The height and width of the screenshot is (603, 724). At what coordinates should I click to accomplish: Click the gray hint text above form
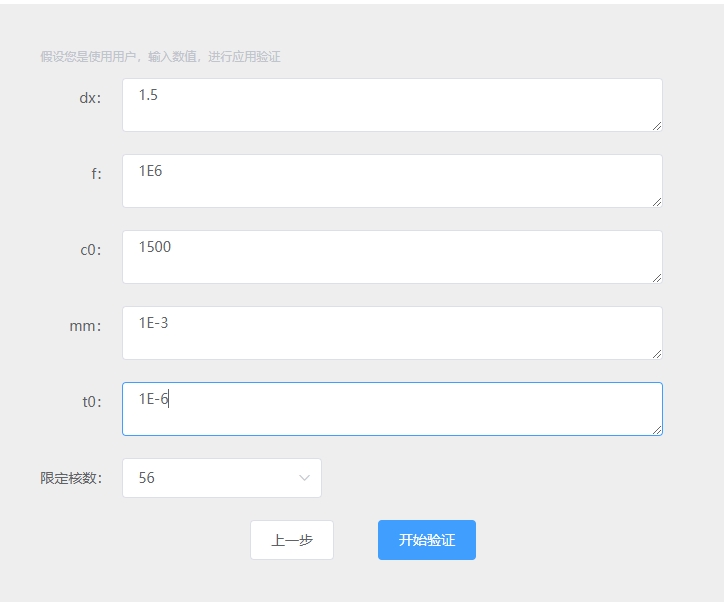(160, 57)
